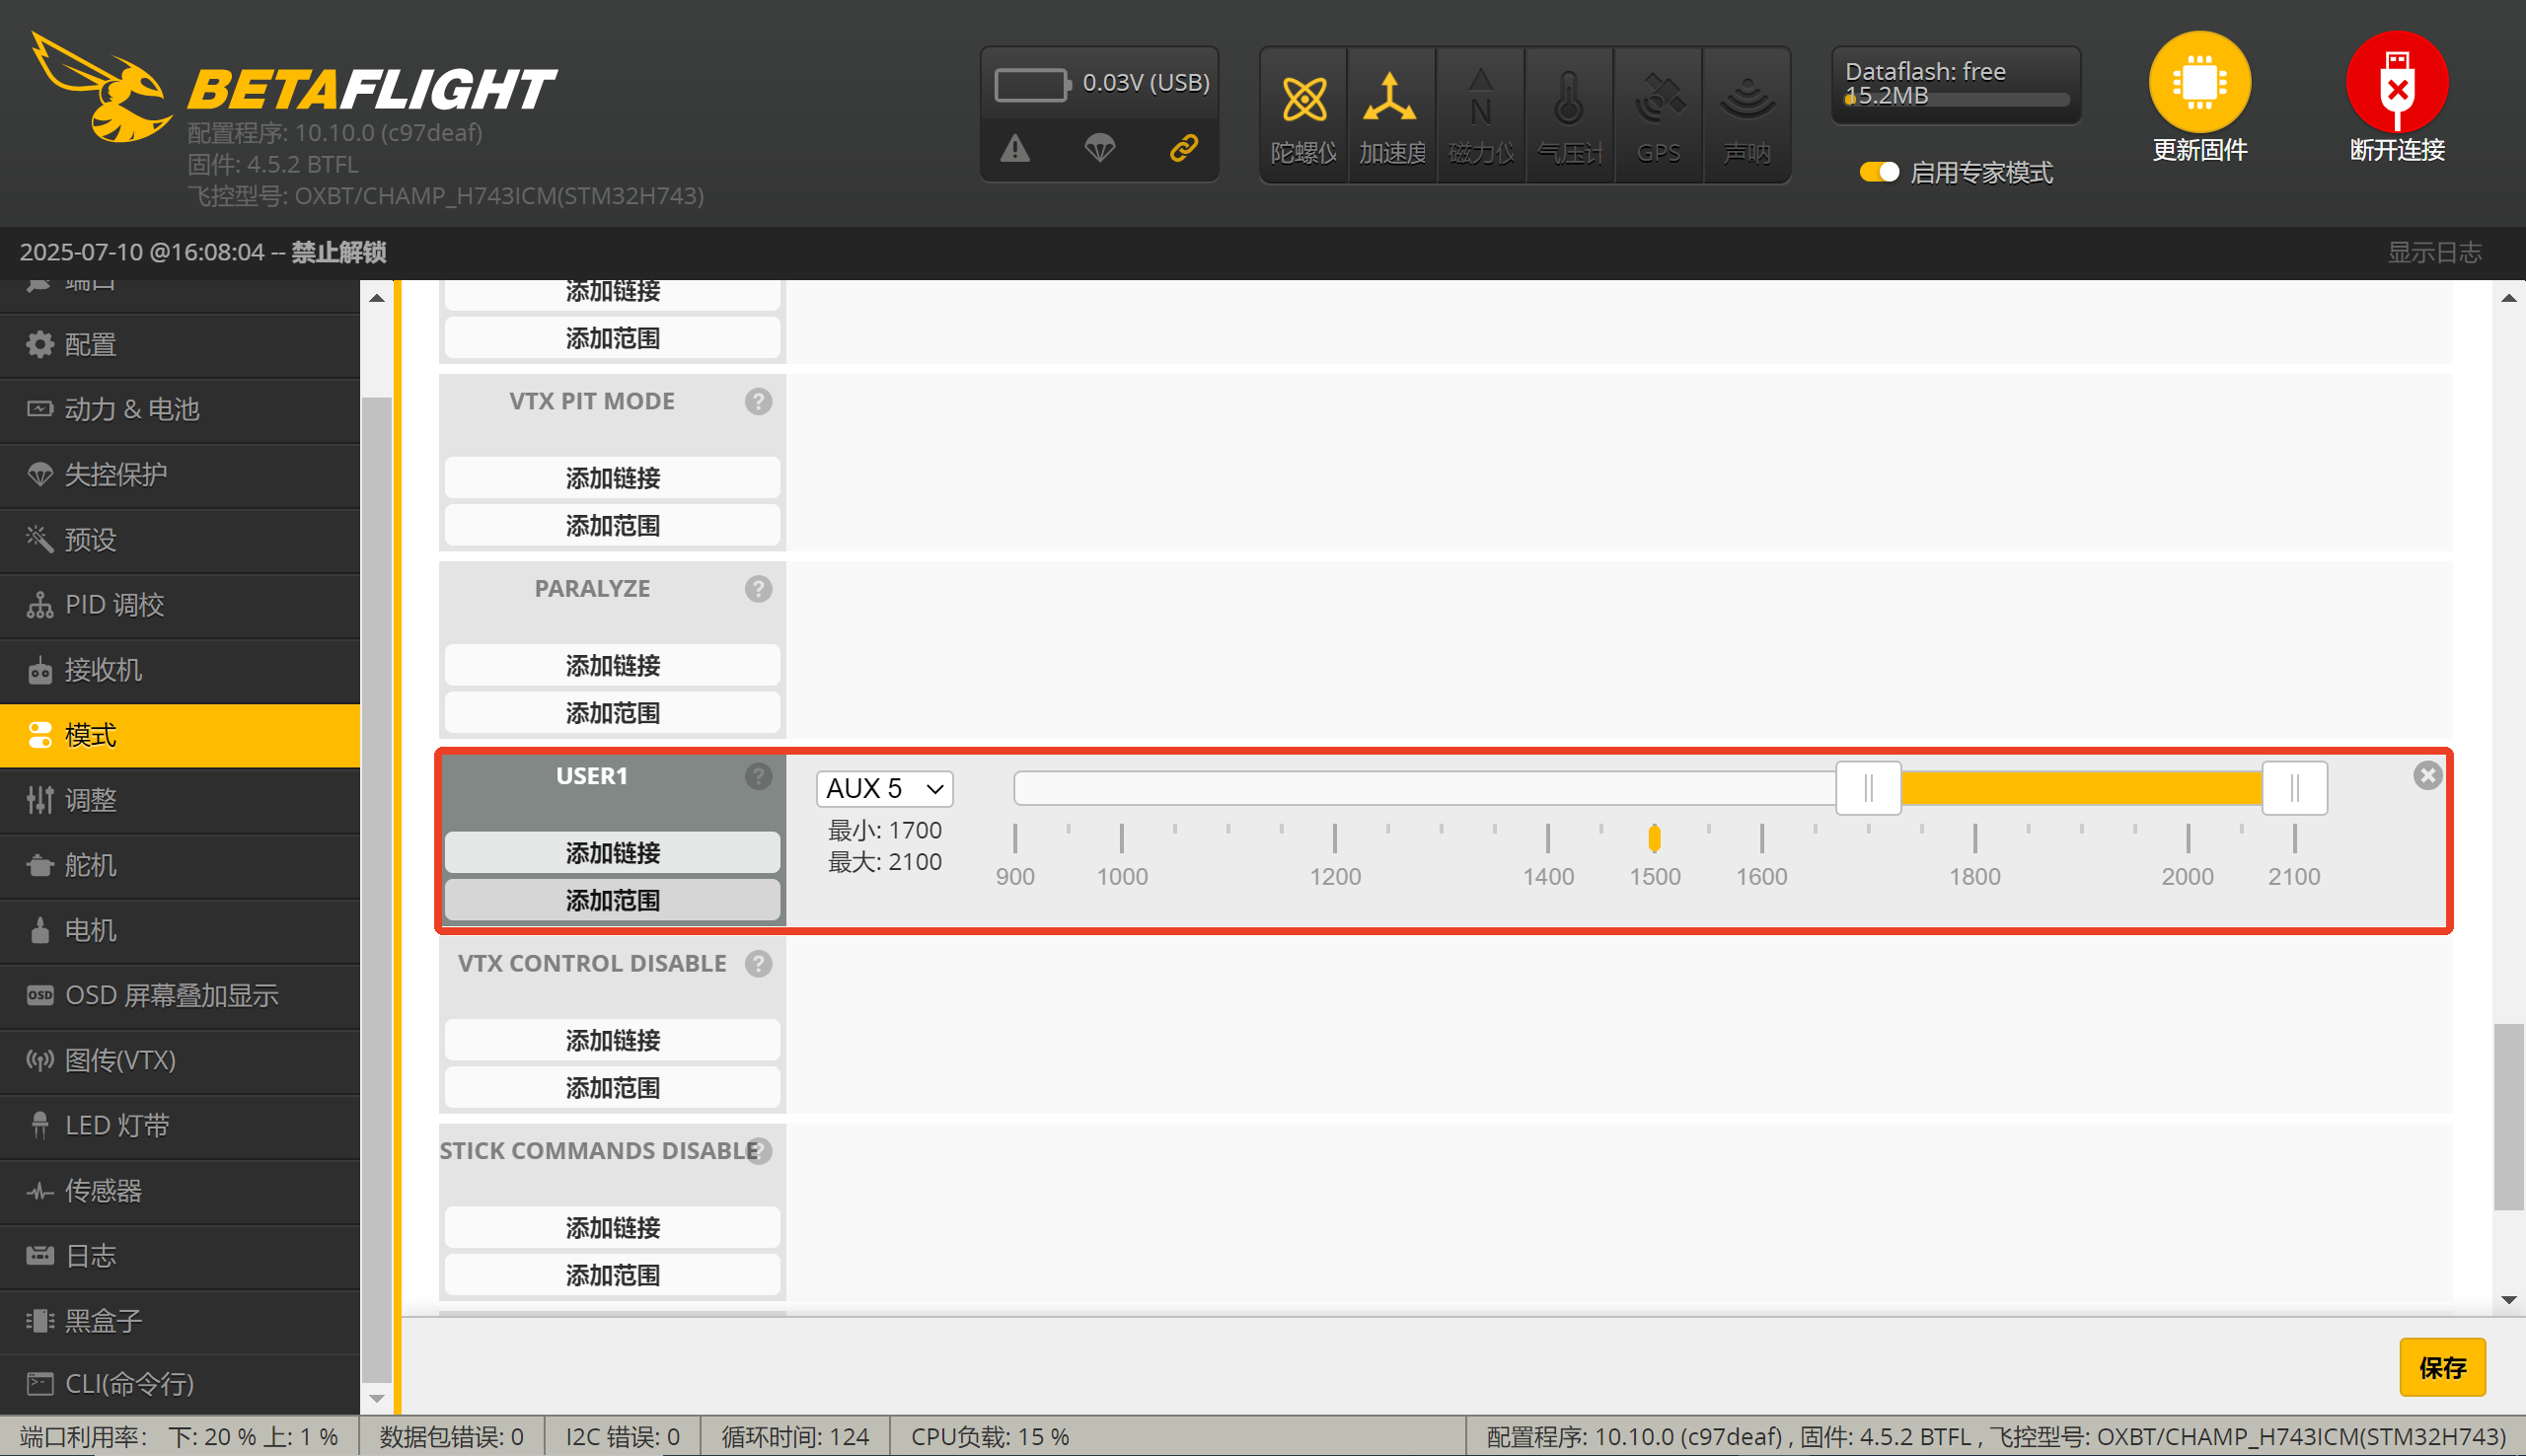Click the yellow Save button
The height and width of the screenshot is (1456, 2526).
coord(2441,1367)
